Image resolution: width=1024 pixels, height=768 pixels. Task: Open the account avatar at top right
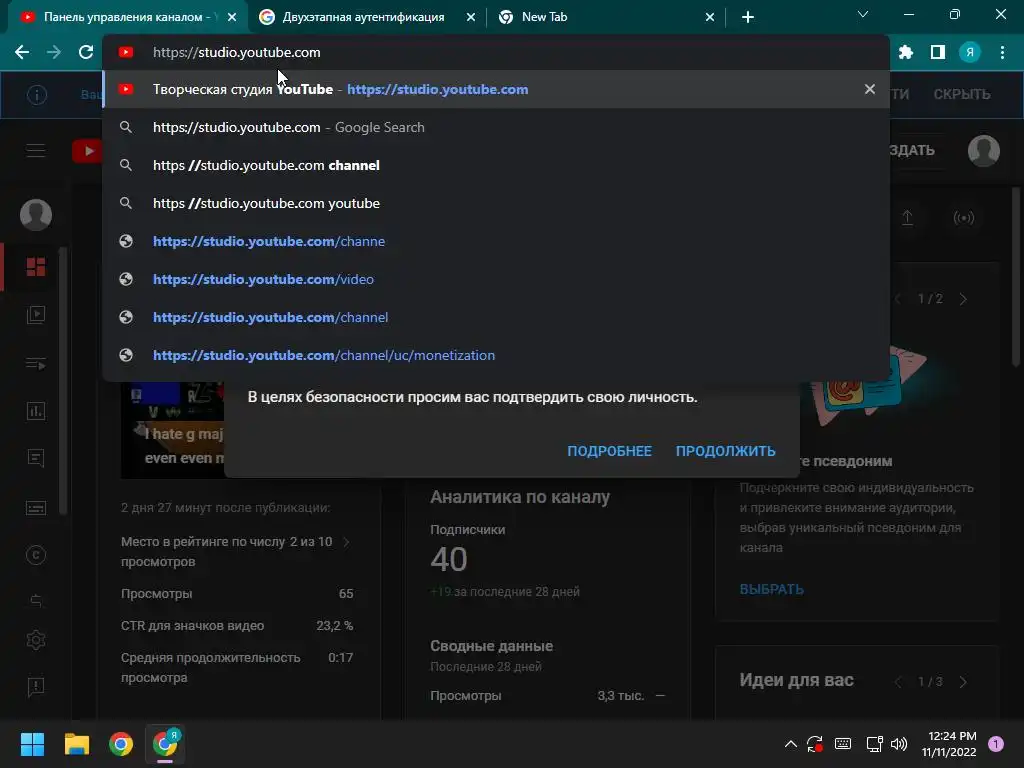(x=984, y=151)
